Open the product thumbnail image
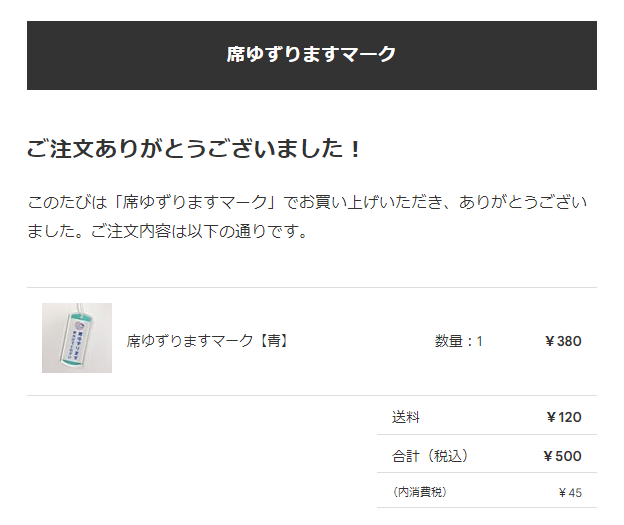624x525 pixels. (x=77, y=338)
